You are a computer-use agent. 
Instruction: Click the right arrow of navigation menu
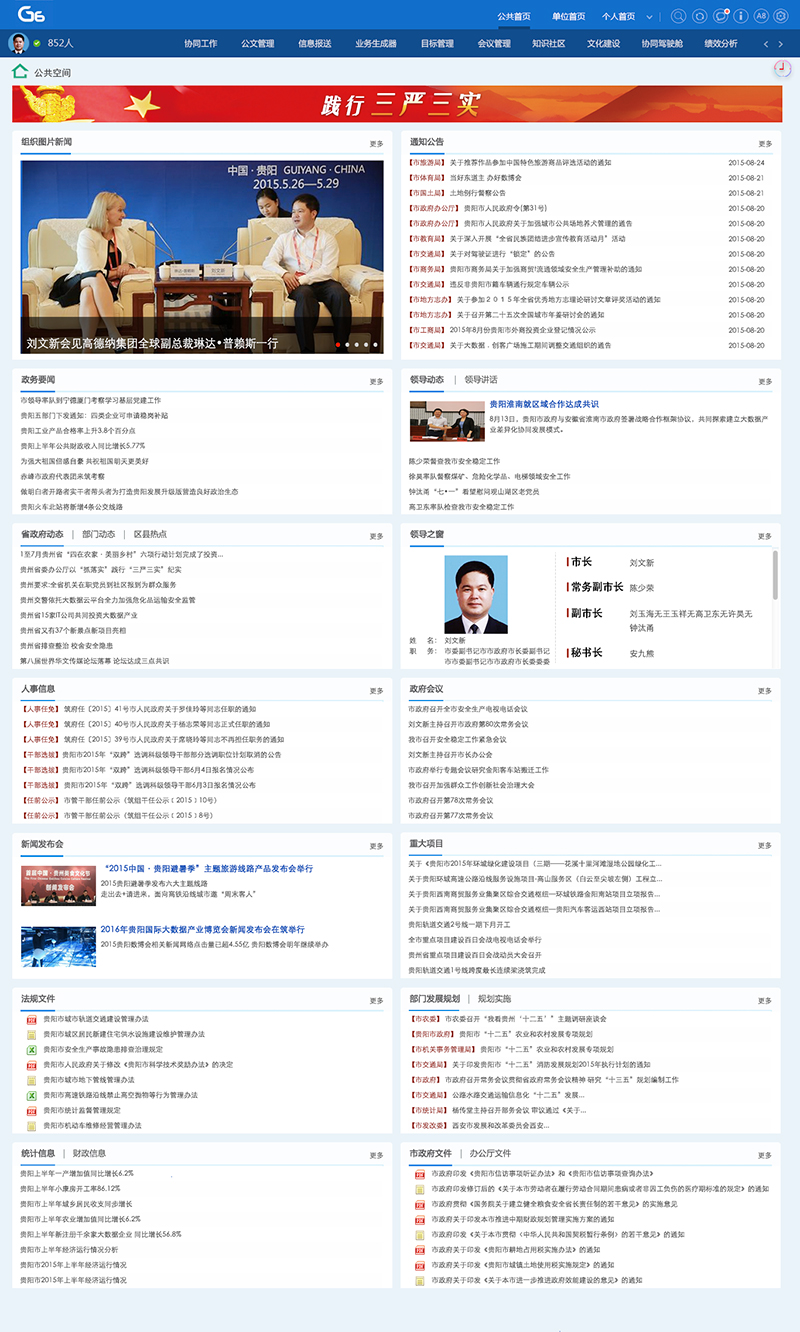782,44
